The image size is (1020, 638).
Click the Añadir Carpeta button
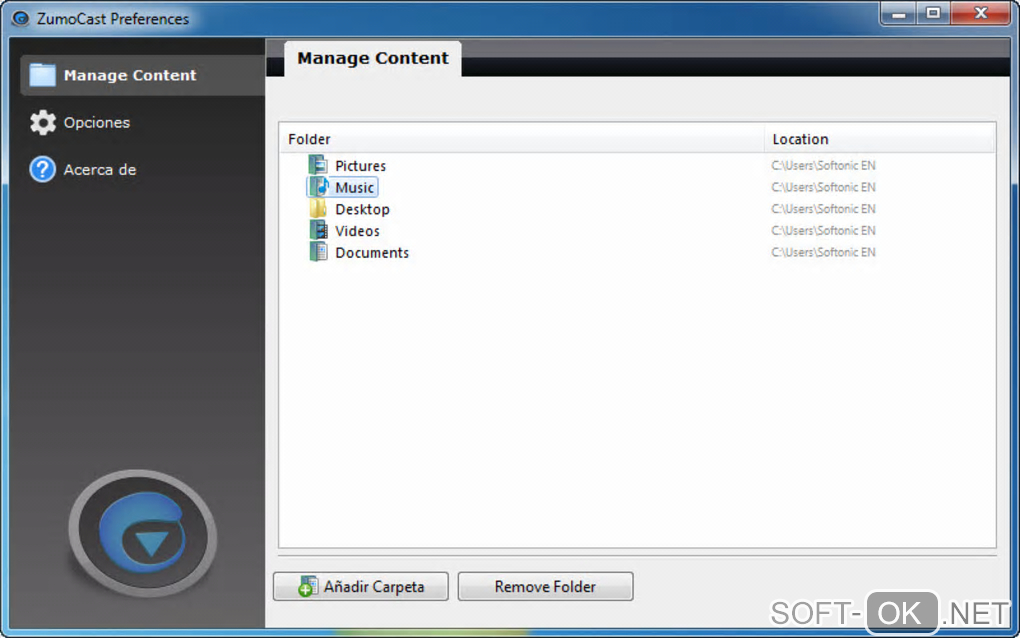(x=361, y=587)
